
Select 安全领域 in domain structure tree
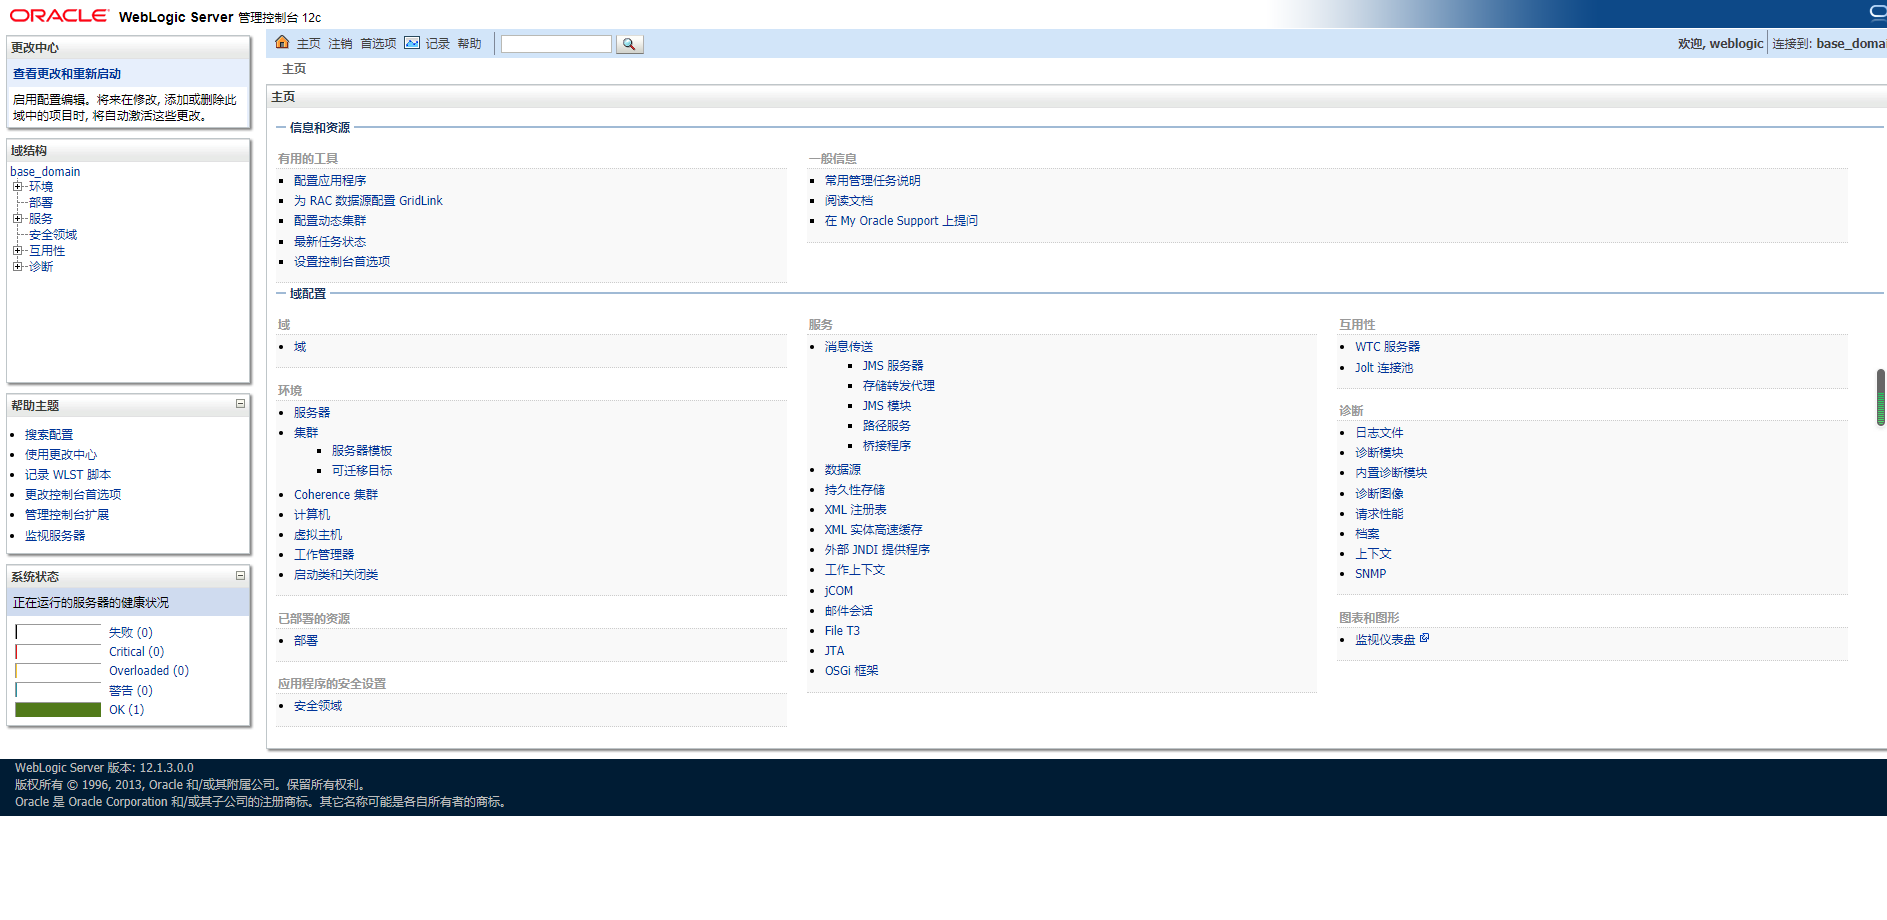[x=53, y=235]
